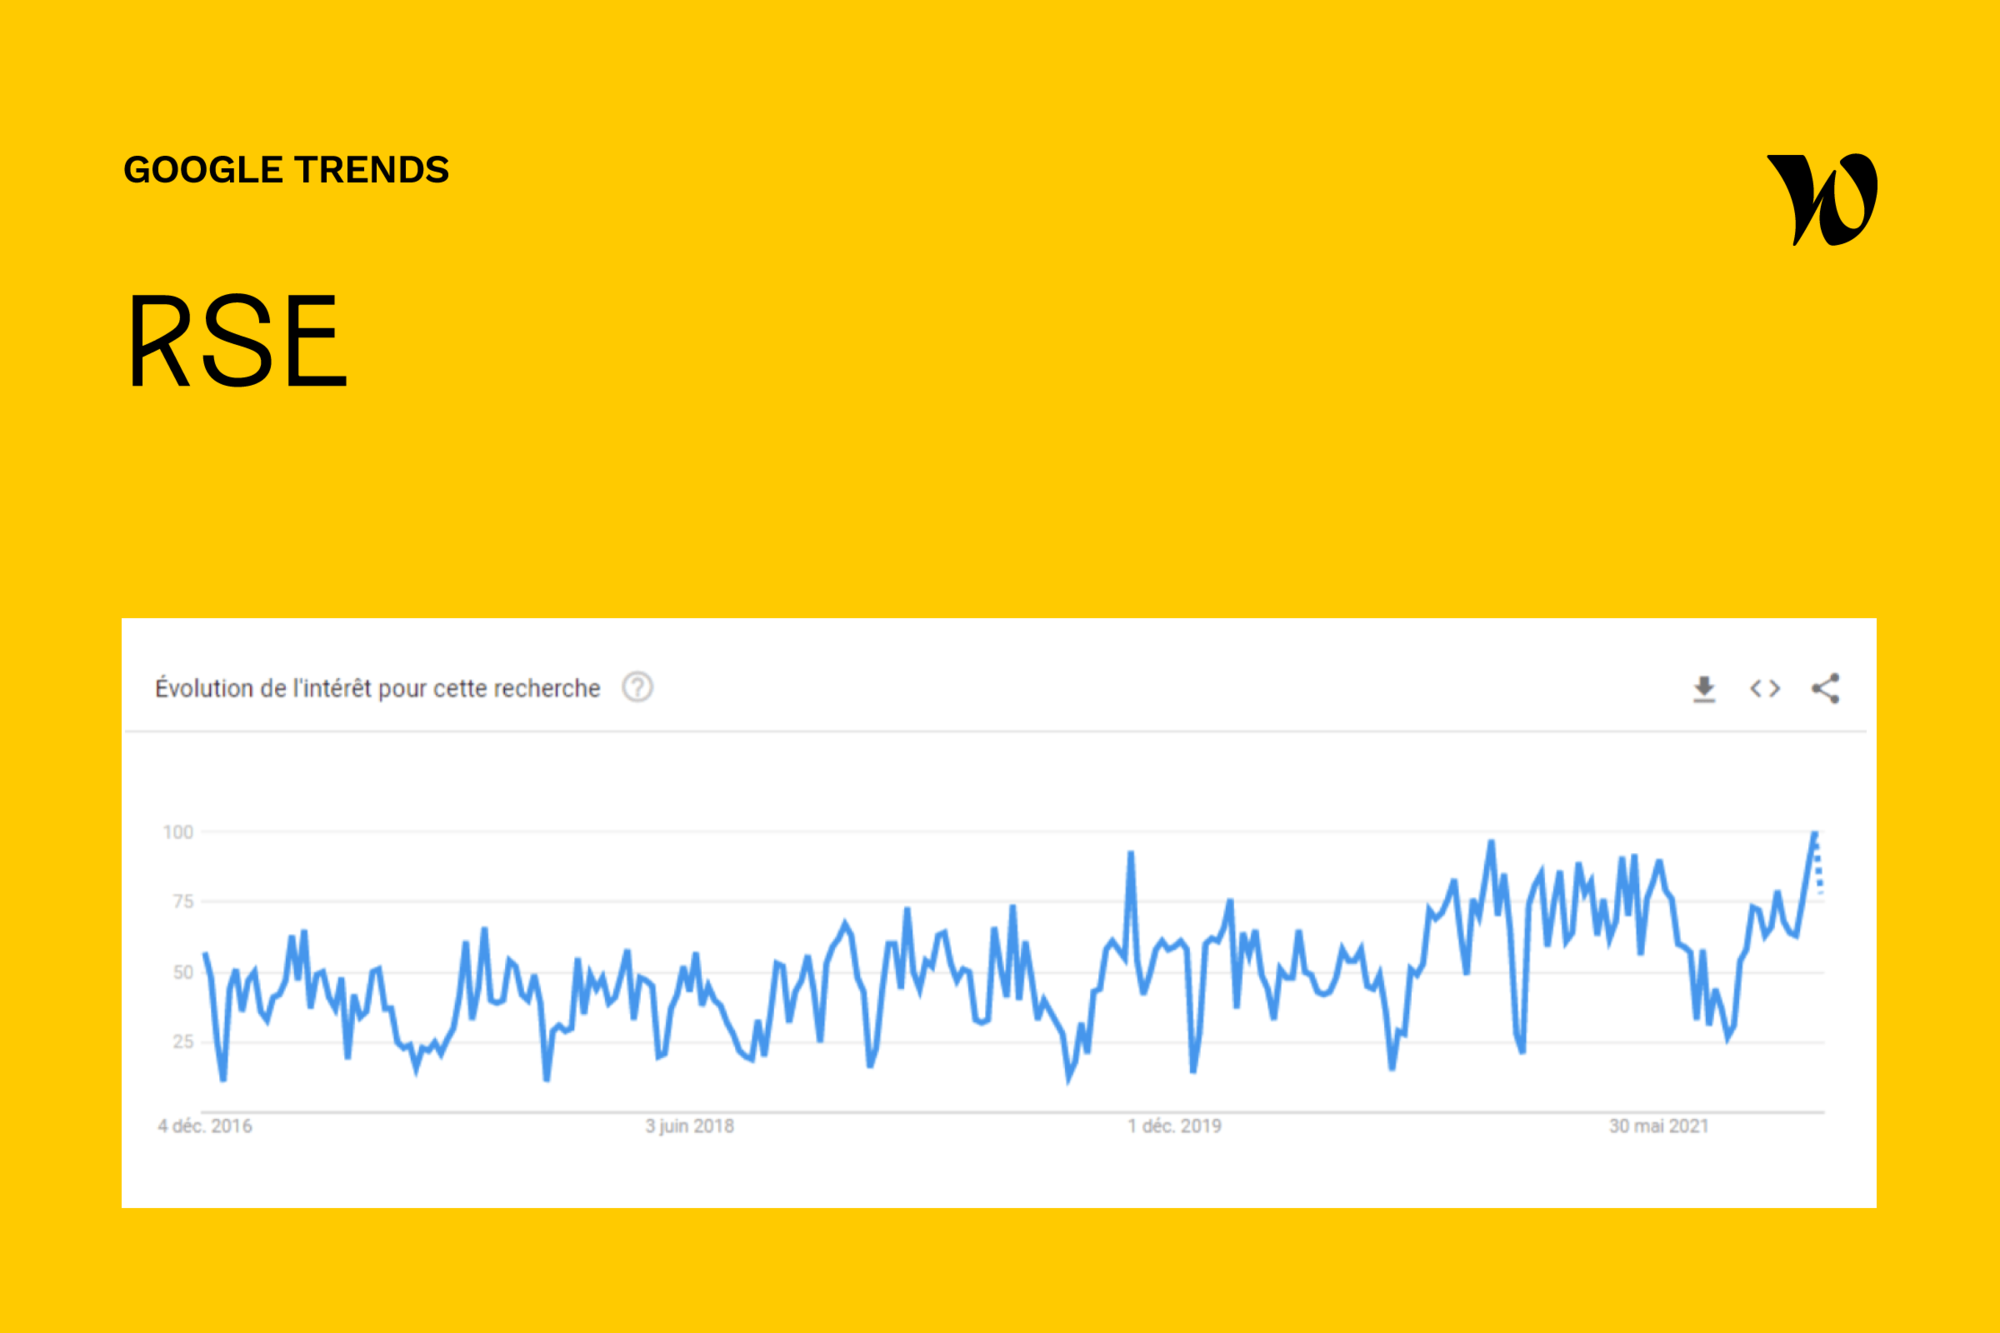
Task: Click the 25 axis label
Action: 183,1042
